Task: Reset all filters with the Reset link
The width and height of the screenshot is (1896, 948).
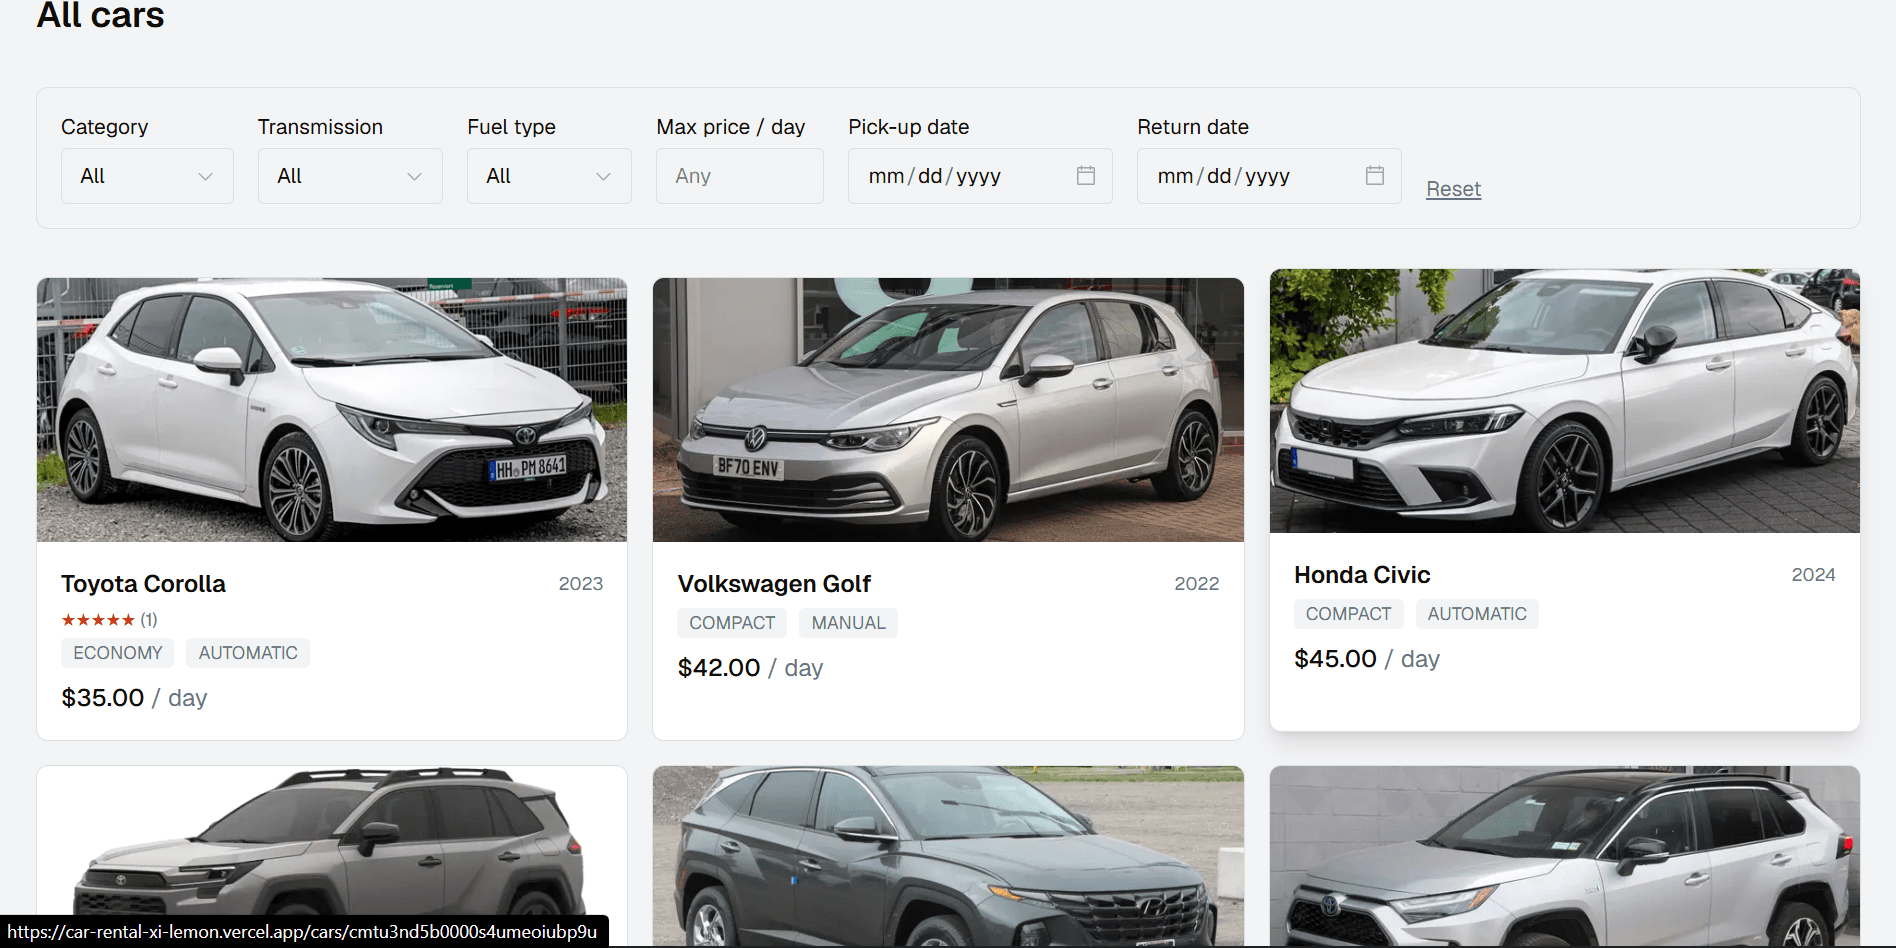Action: (1453, 189)
